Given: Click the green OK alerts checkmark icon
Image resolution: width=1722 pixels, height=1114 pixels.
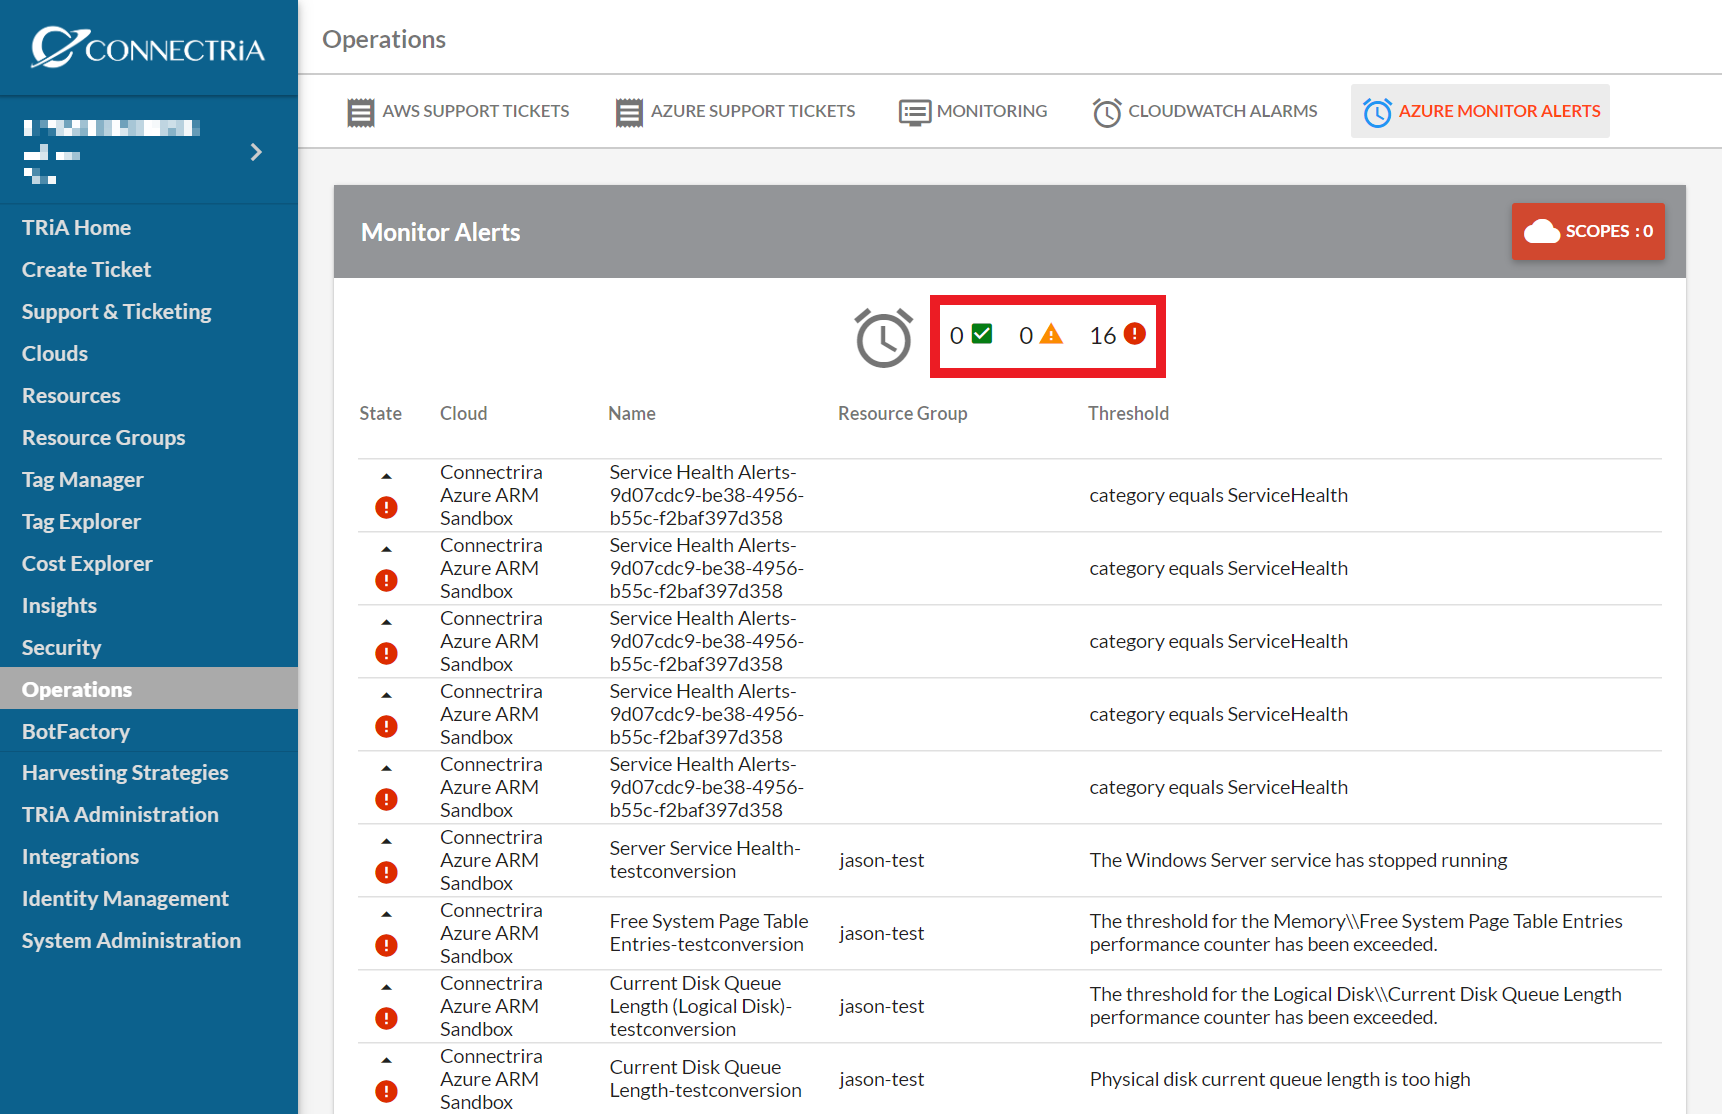Looking at the screenshot, I should [x=982, y=334].
